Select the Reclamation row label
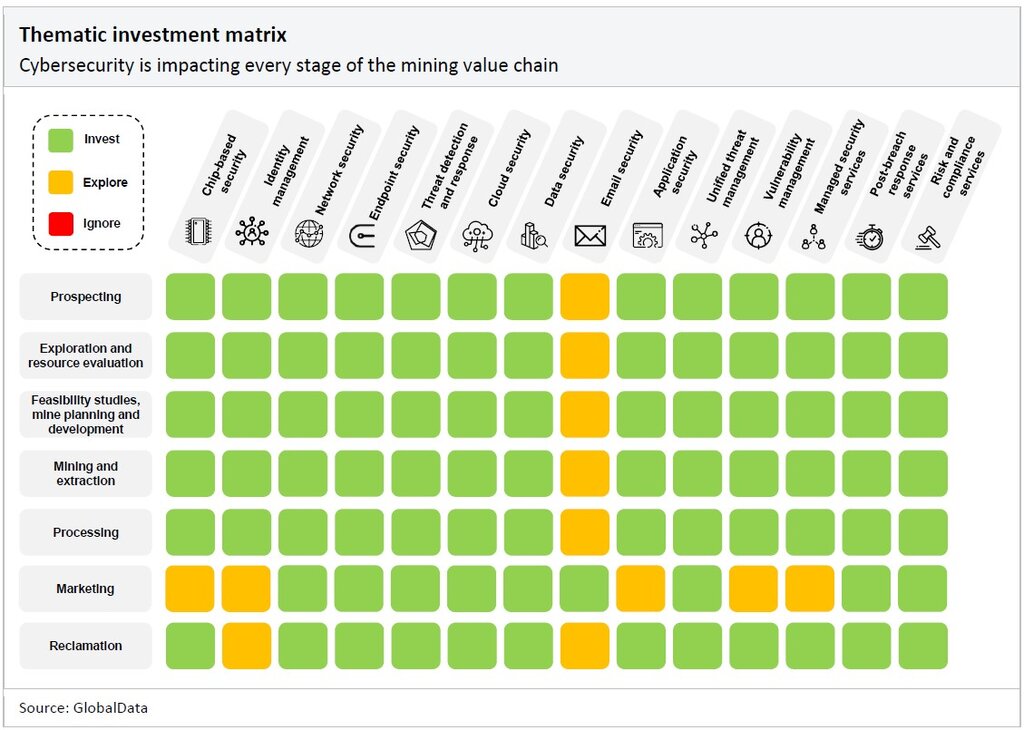Viewport: 1024px width, 730px height. 86,646
